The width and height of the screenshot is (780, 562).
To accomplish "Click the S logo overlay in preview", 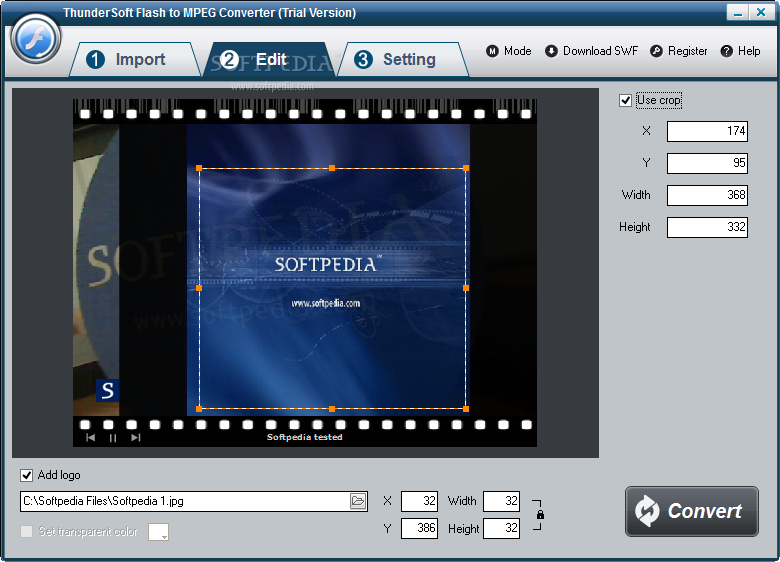I will [x=107, y=390].
